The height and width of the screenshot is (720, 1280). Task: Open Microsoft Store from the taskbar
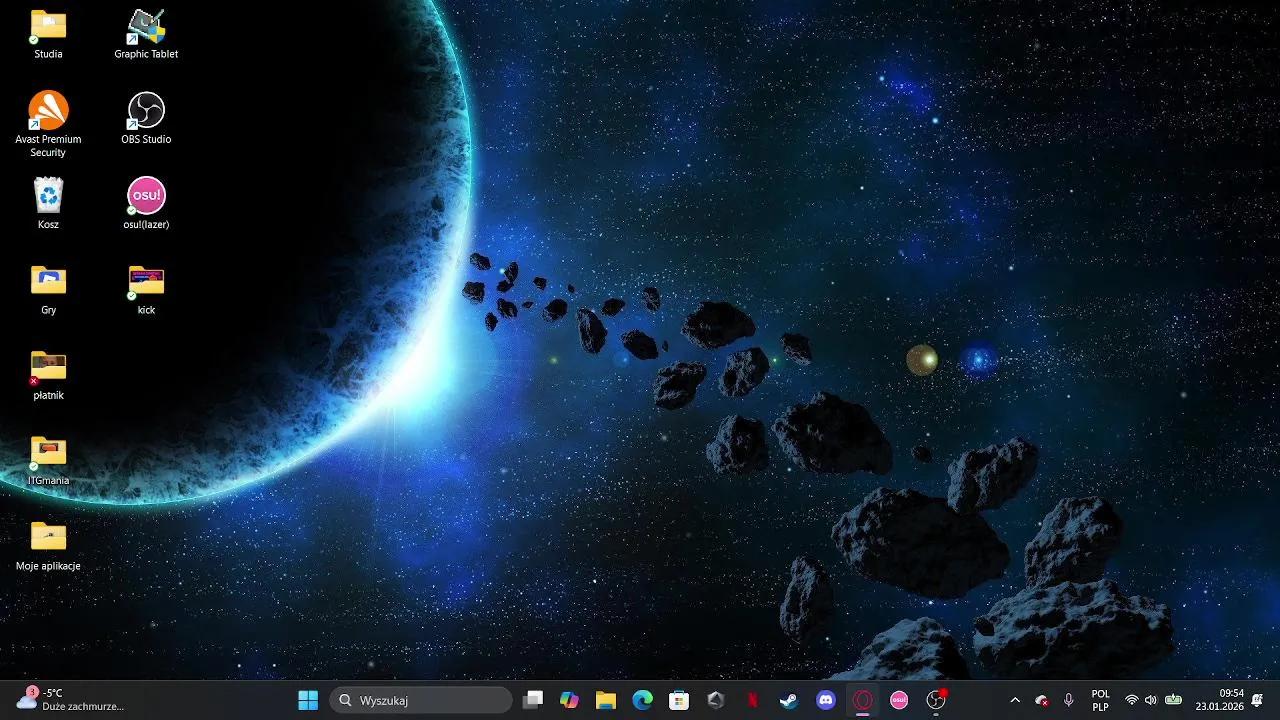pyautogui.click(x=679, y=700)
